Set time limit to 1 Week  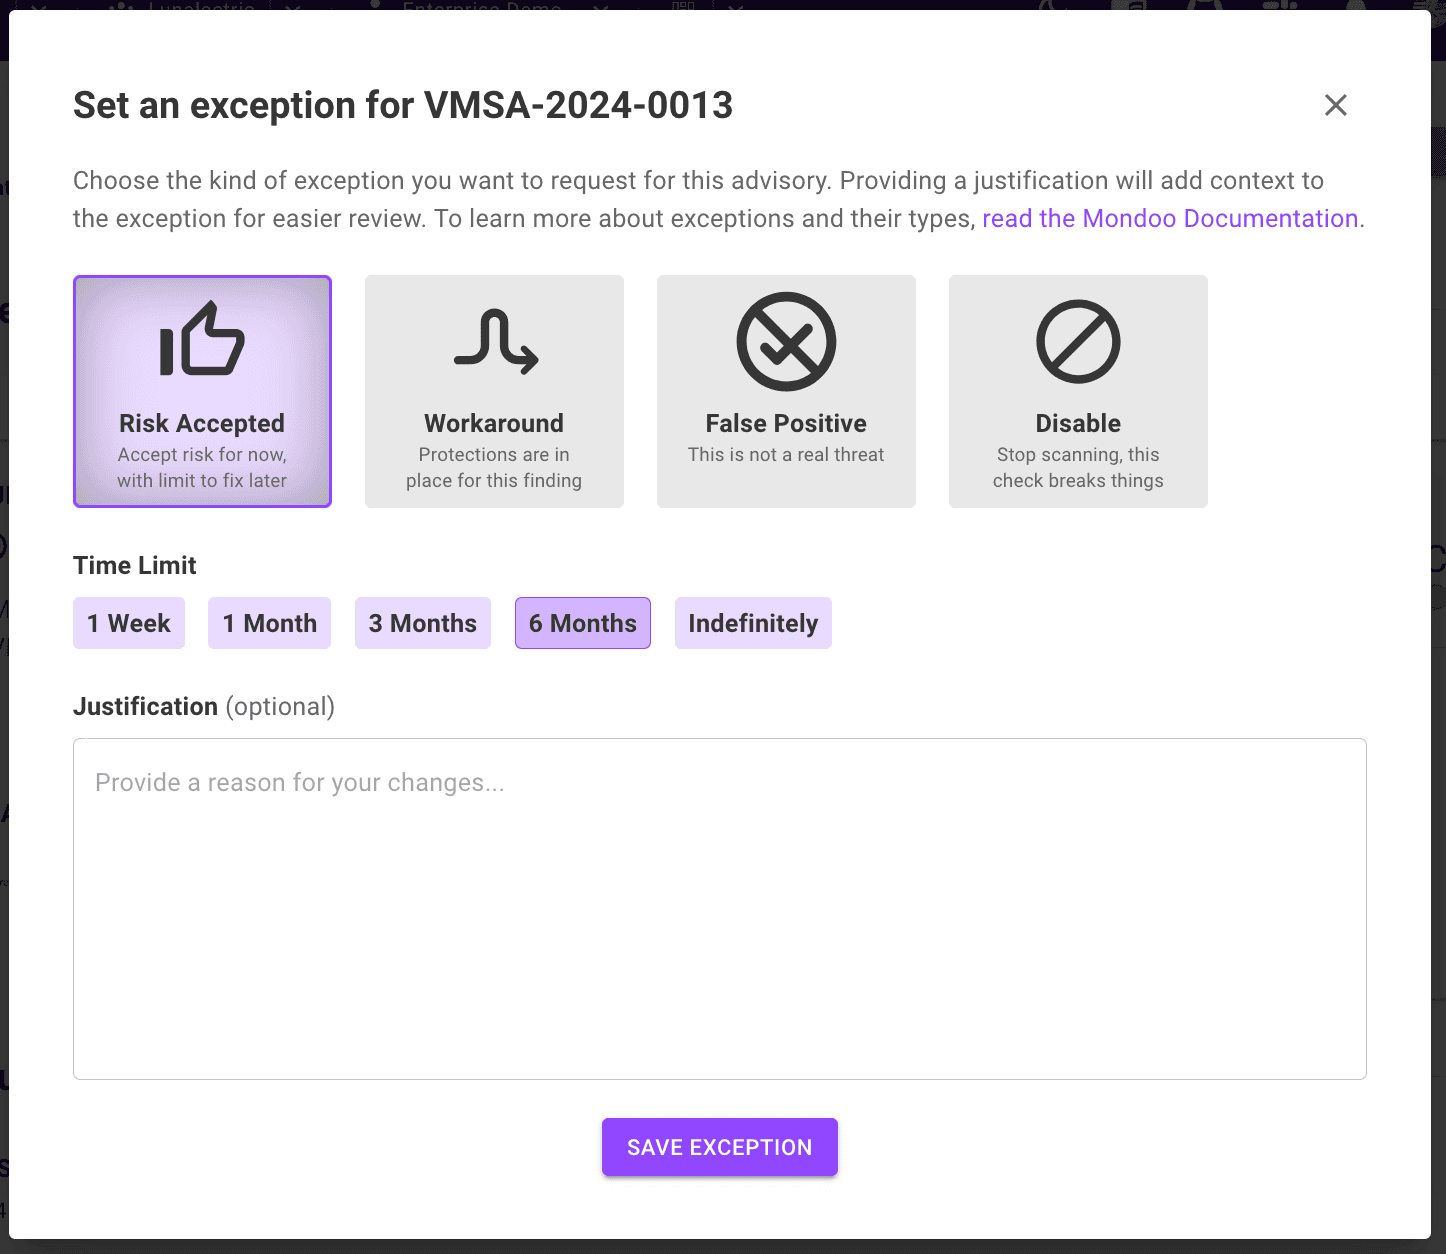pyautogui.click(x=129, y=623)
